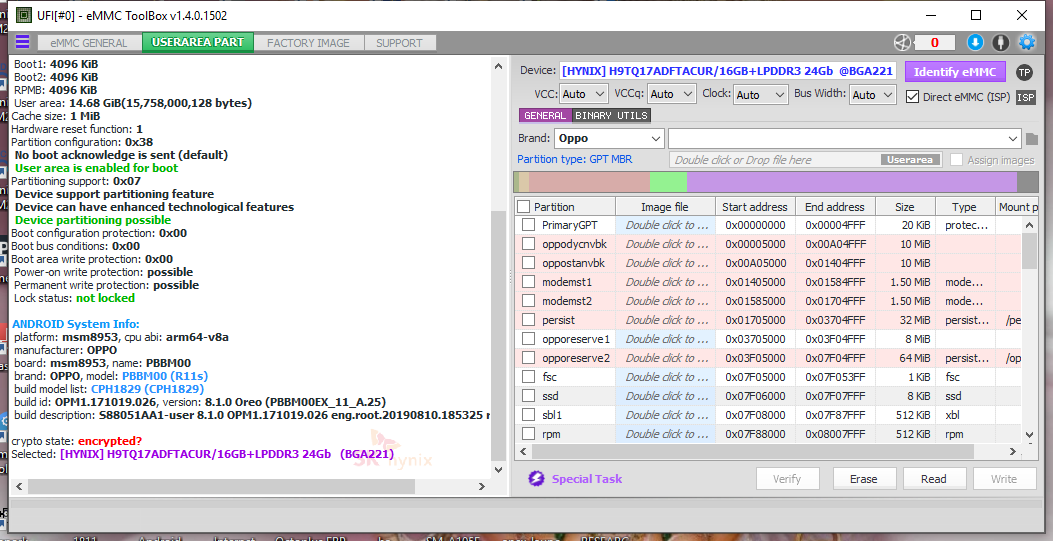Click the folder browse icon
The width and height of the screenshot is (1053, 541).
(1031, 139)
